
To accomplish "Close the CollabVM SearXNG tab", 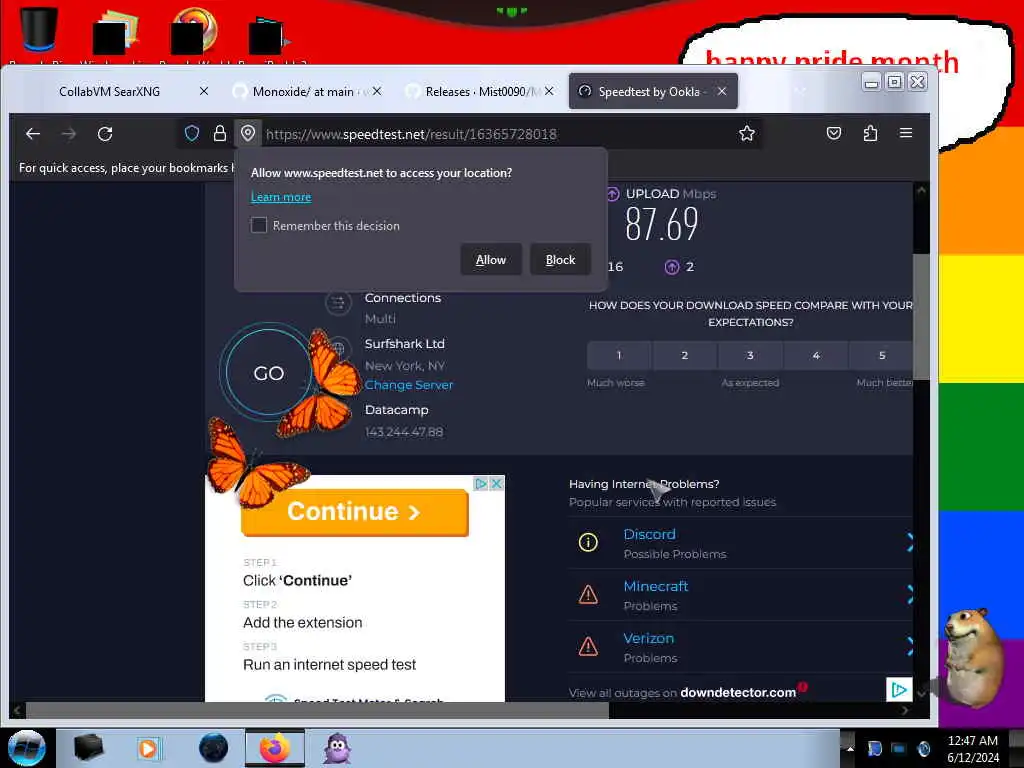I will point(204,91).
